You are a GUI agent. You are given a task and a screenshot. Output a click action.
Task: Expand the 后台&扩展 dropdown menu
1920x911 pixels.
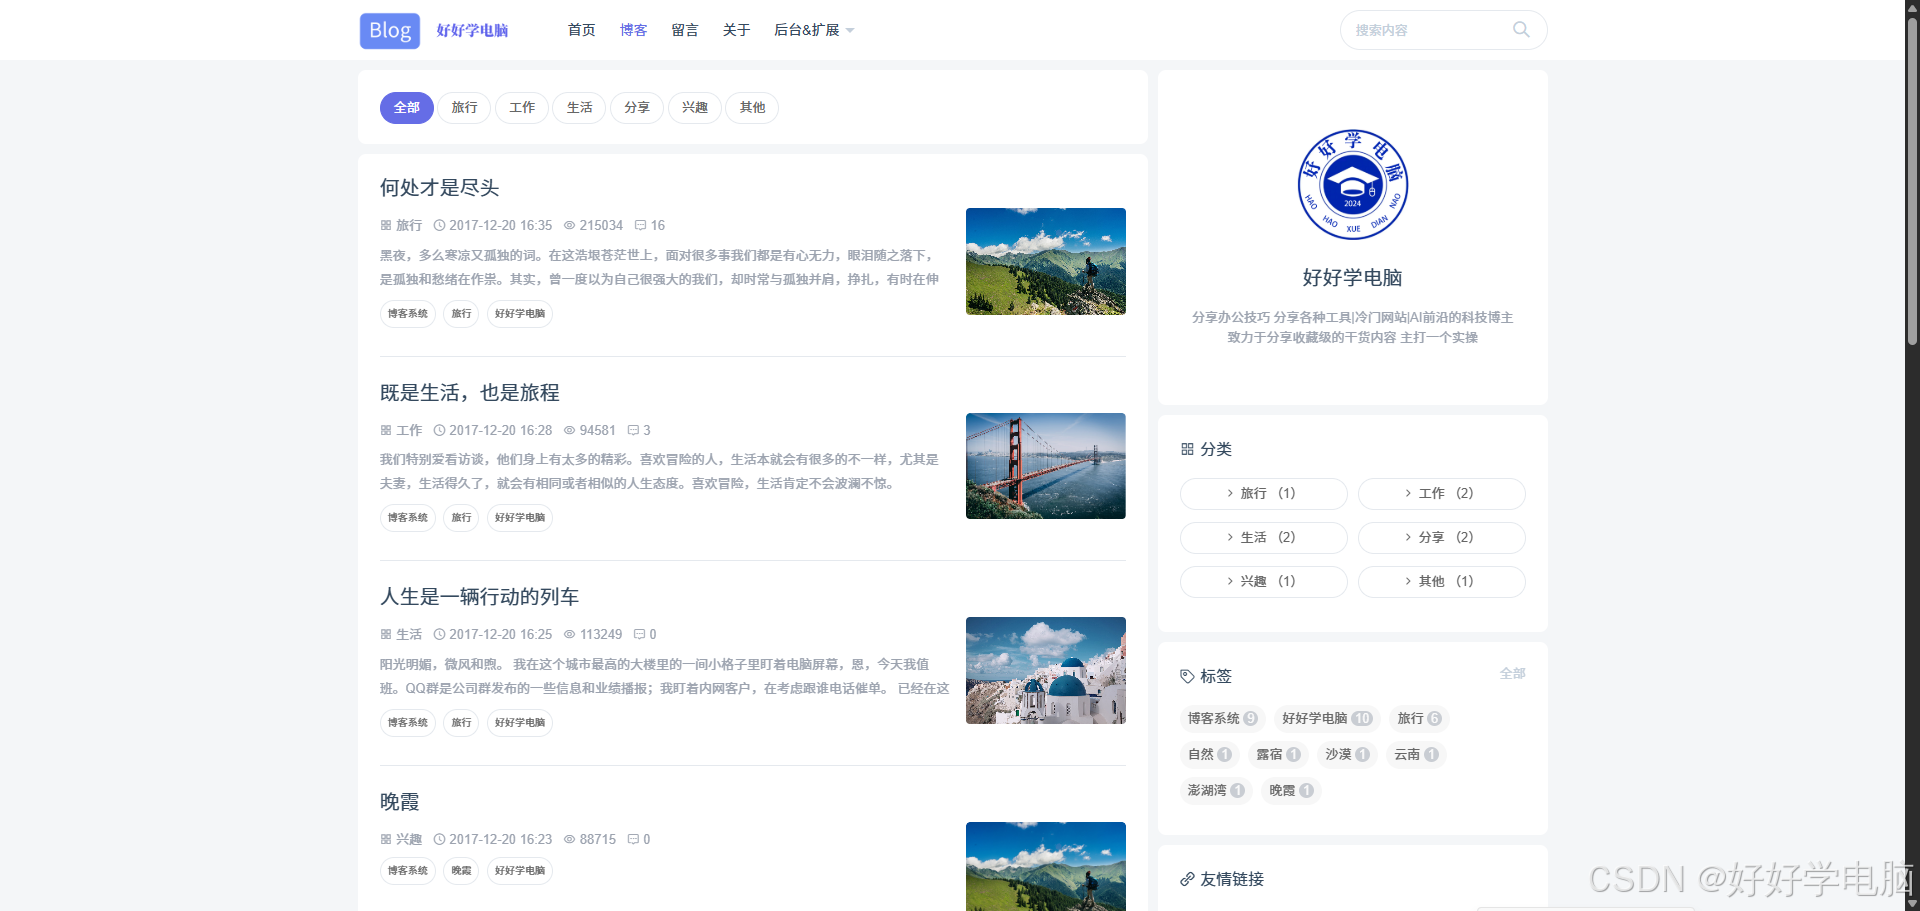[x=814, y=30]
